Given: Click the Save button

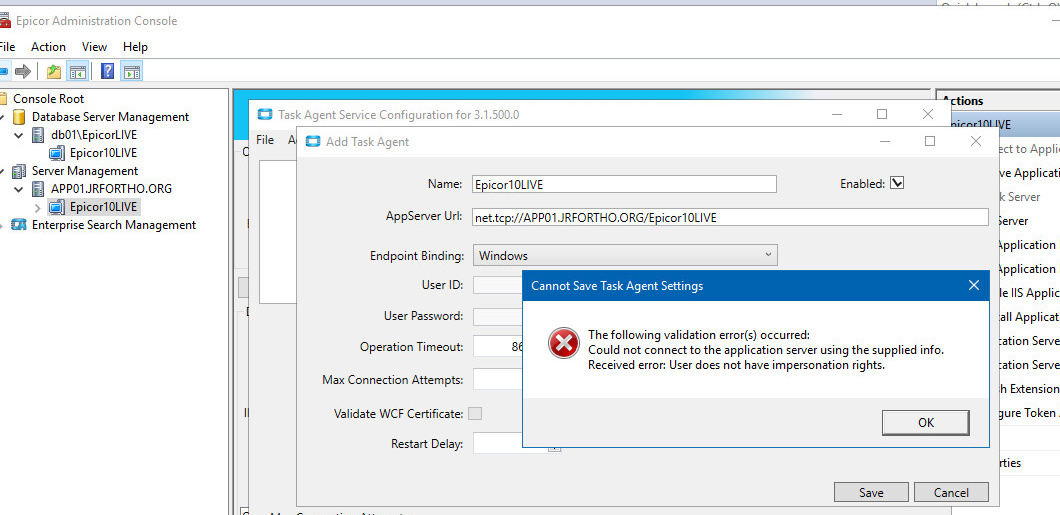Looking at the screenshot, I should [871, 493].
